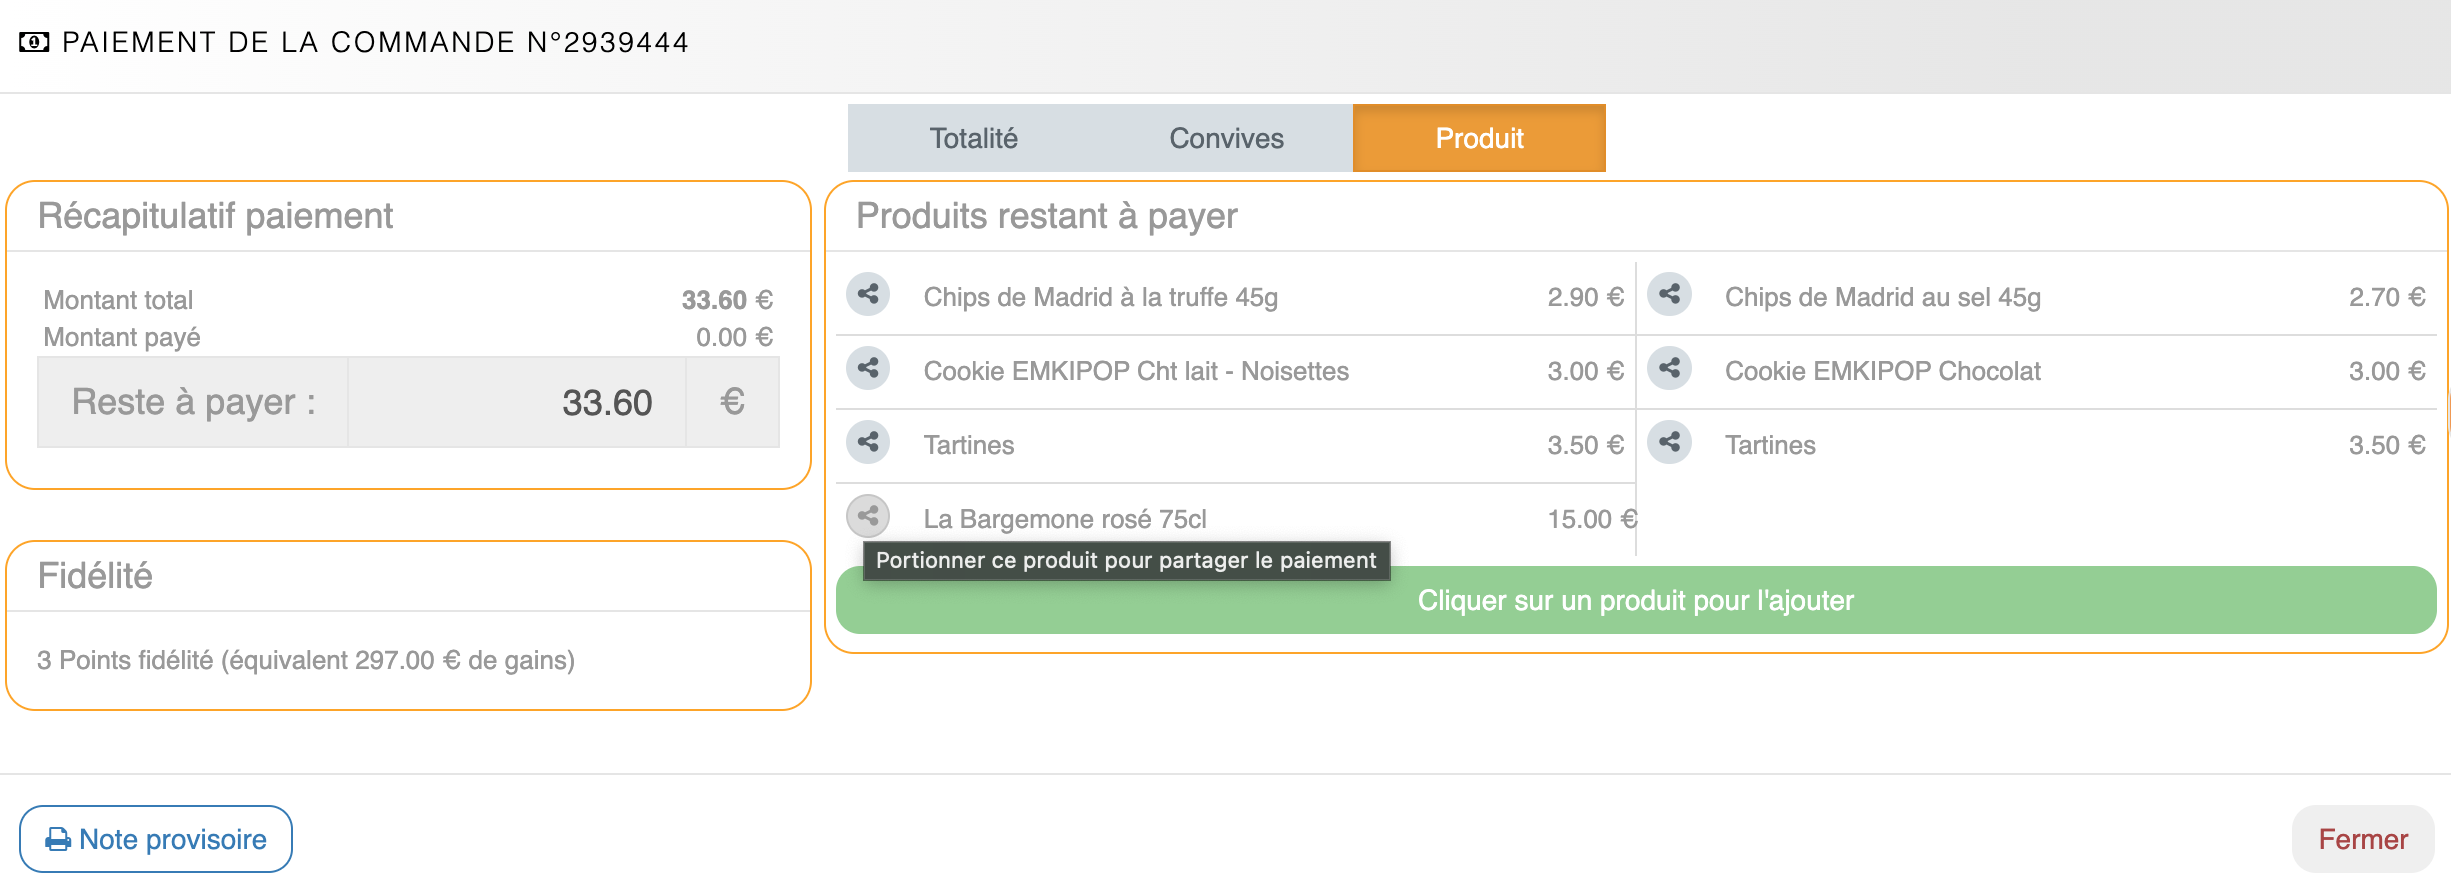
Task: Click share icon for left Tartines
Action: (868, 442)
